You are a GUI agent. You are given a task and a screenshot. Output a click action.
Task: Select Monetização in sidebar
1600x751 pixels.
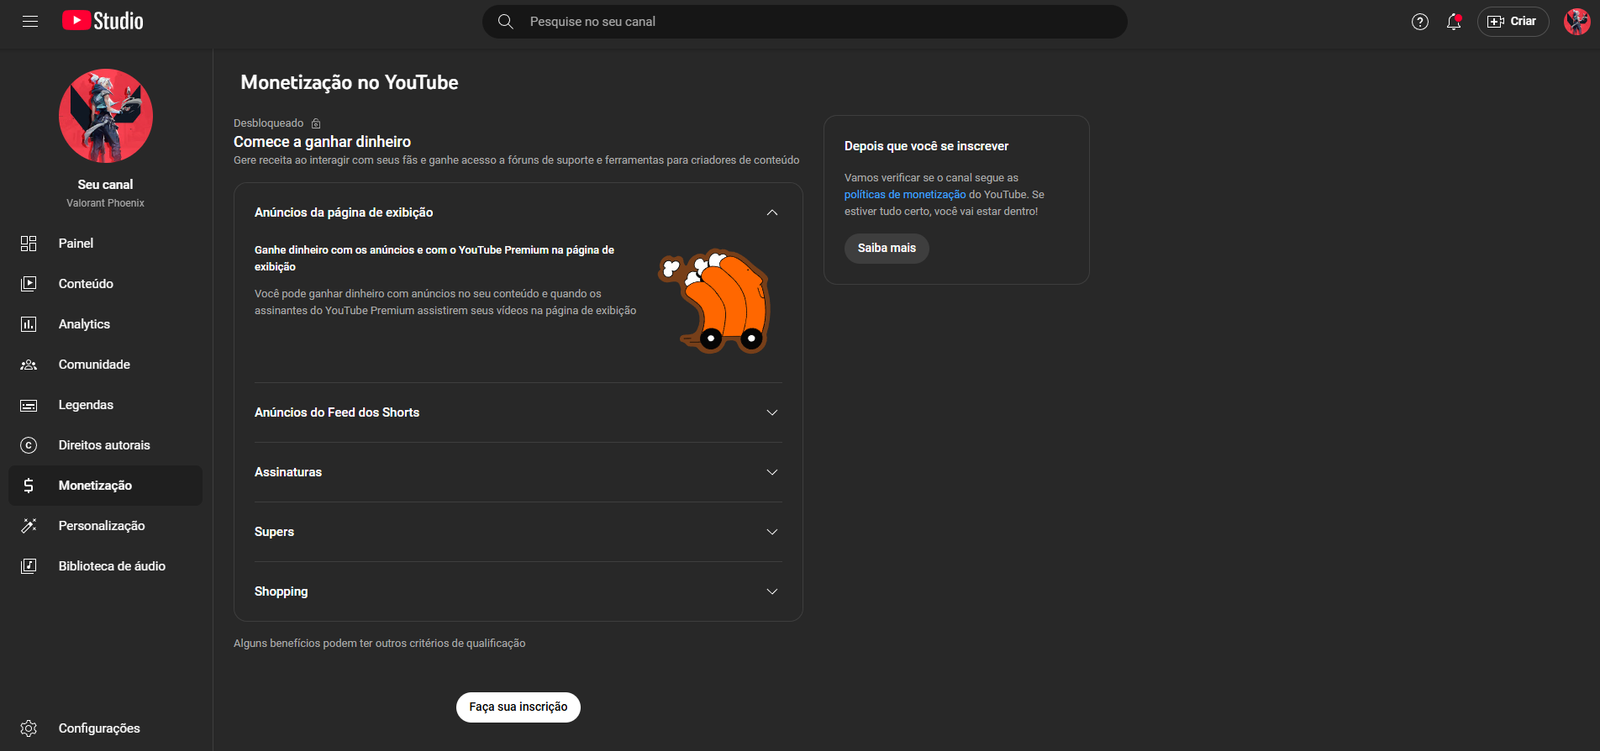(x=106, y=485)
